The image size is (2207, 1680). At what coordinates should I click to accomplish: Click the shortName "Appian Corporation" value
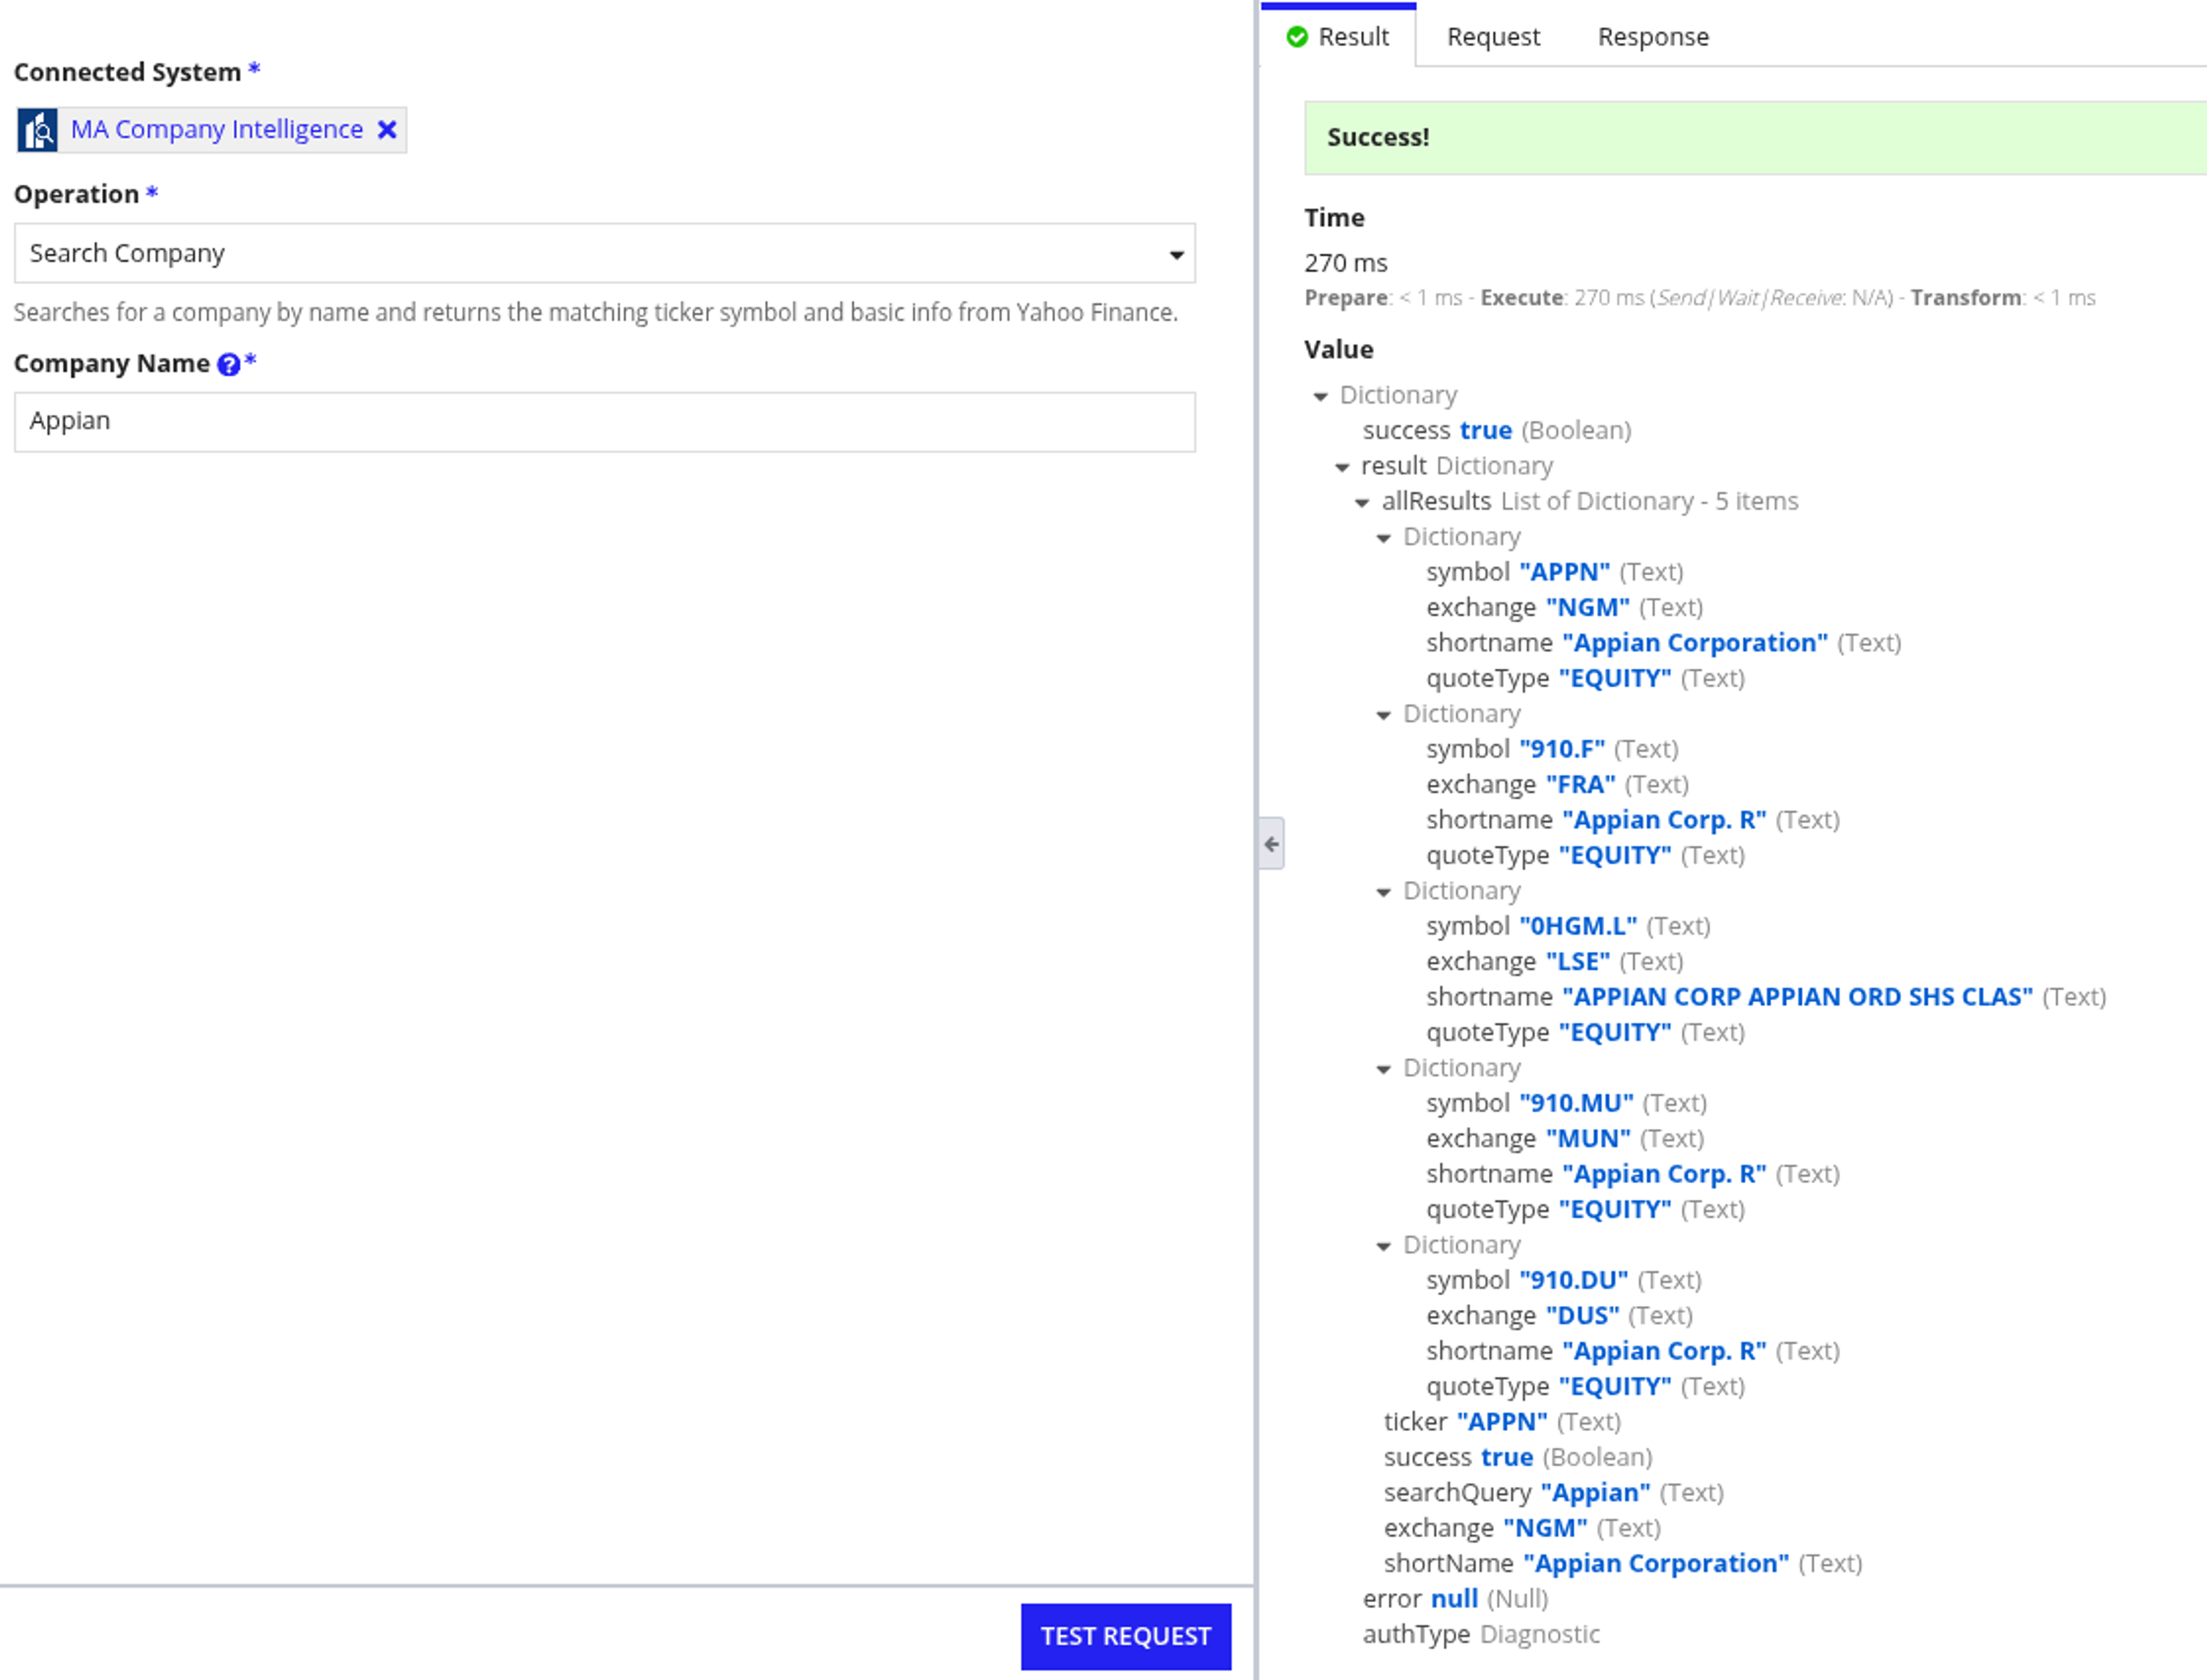tap(1656, 1563)
